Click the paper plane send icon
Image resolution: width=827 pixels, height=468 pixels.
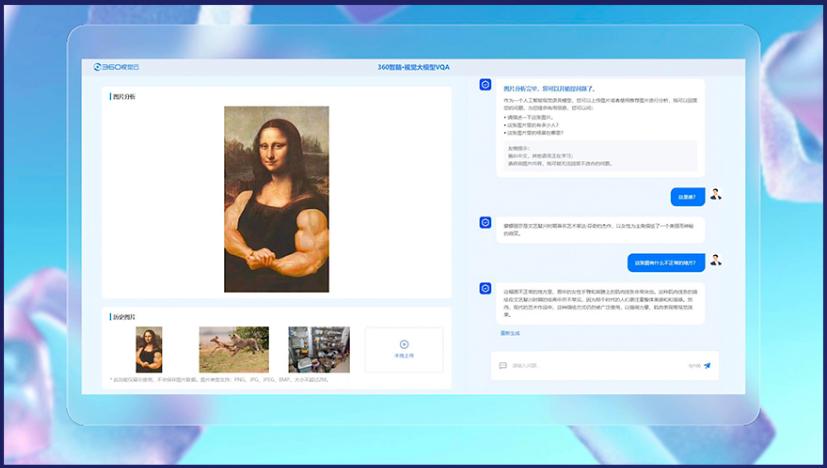(x=707, y=366)
